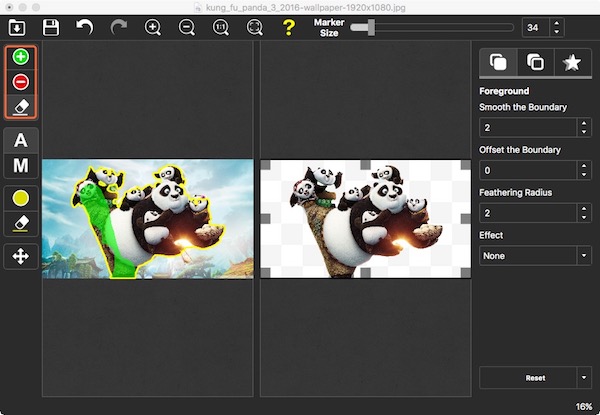The width and height of the screenshot is (600, 415).
Task: Decrease Smooth the Boundary value
Action: coord(584,132)
